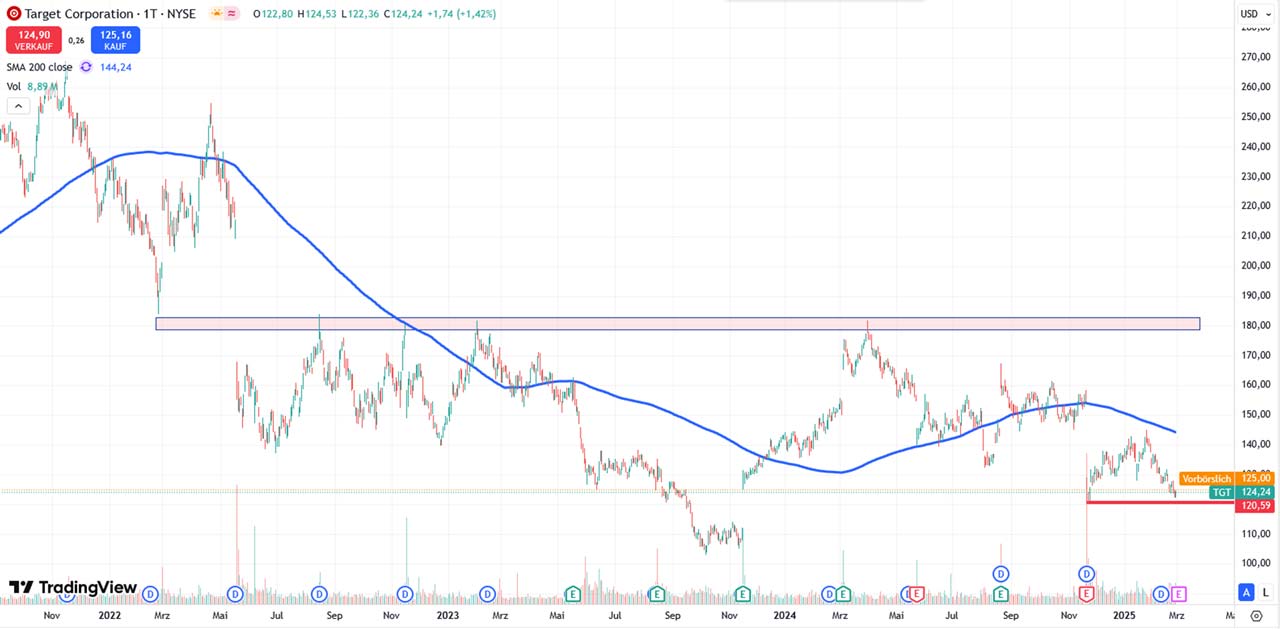The height and width of the screenshot is (629, 1280).
Task: Click the 2023 label on time axis
Action: tap(447, 616)
